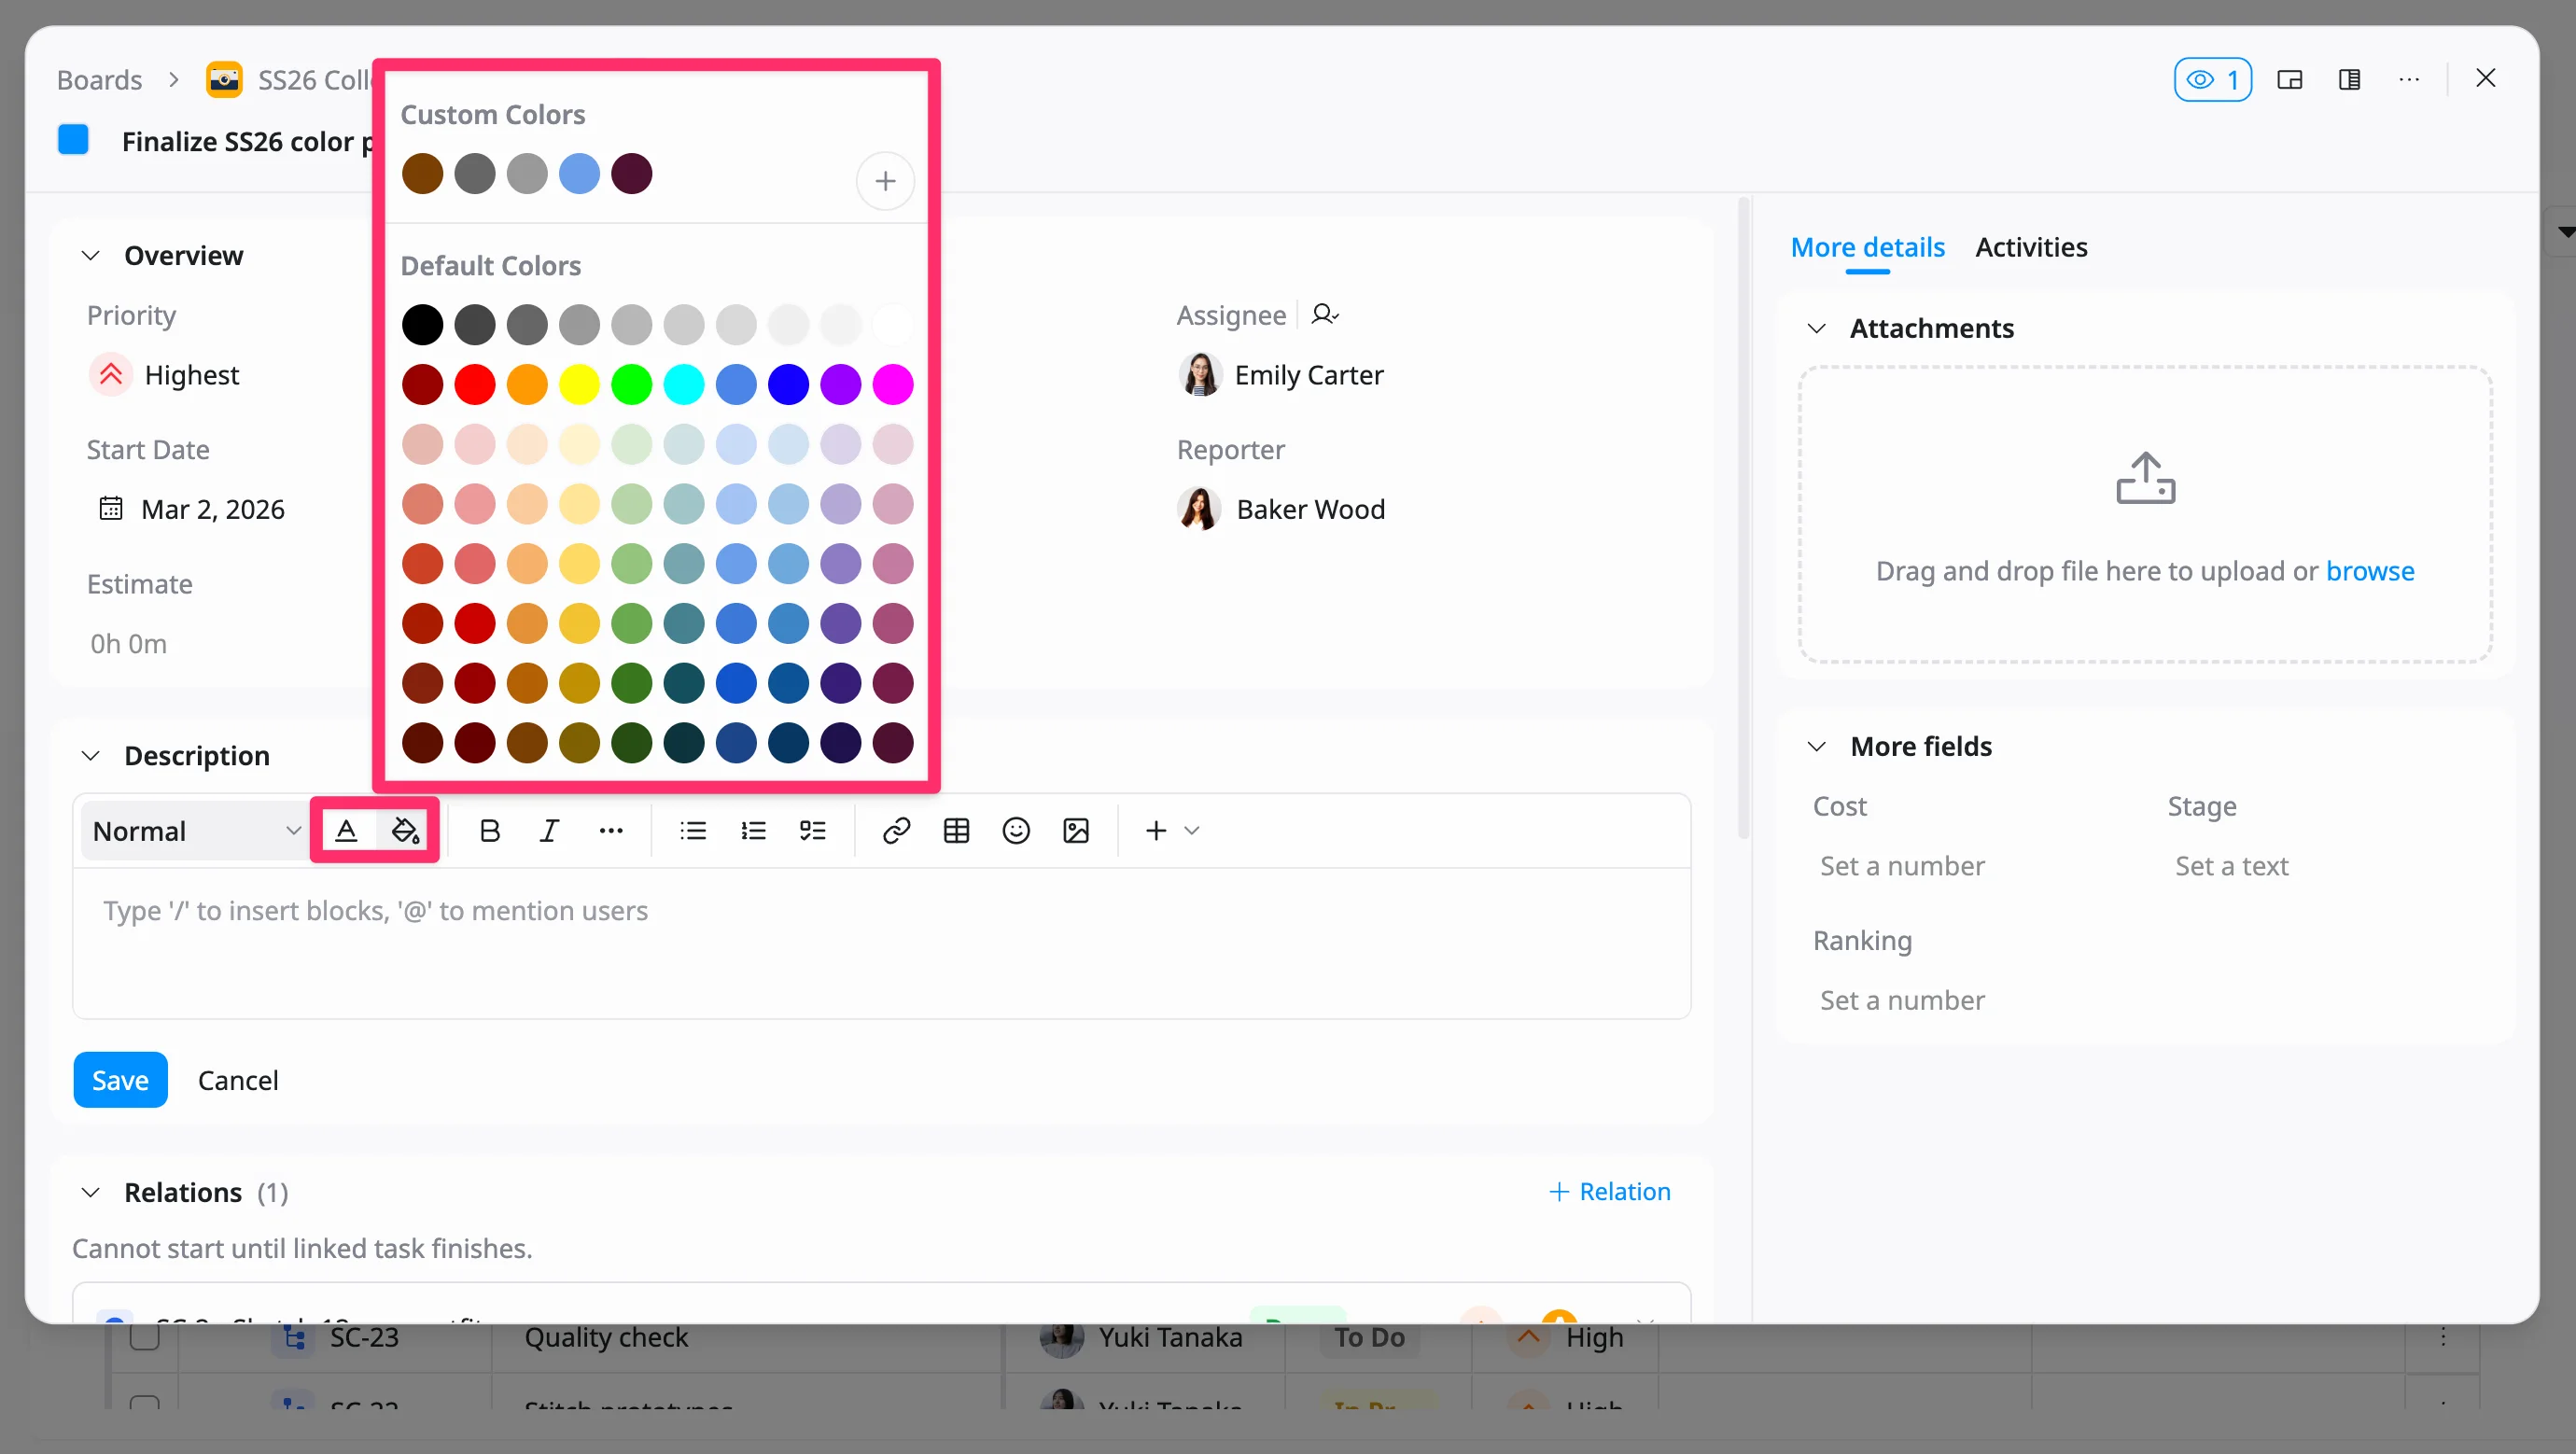The width and height of the screenshot is (2576, 1454).
Task: Insert a hyperlink
Action: click(896, 830)
